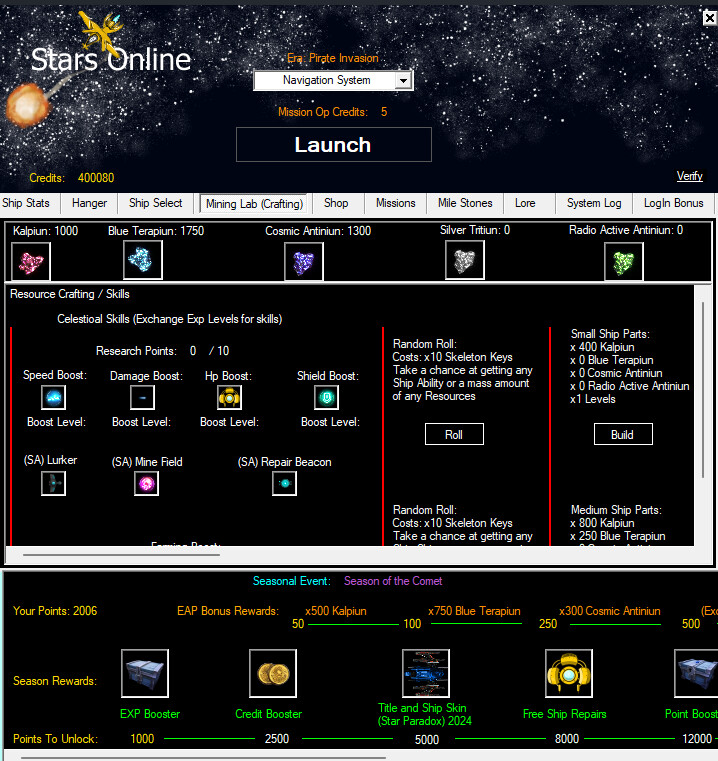Click the Roll button for Random Roll
This screenshot has width=718, height=761.
(453, 434)
